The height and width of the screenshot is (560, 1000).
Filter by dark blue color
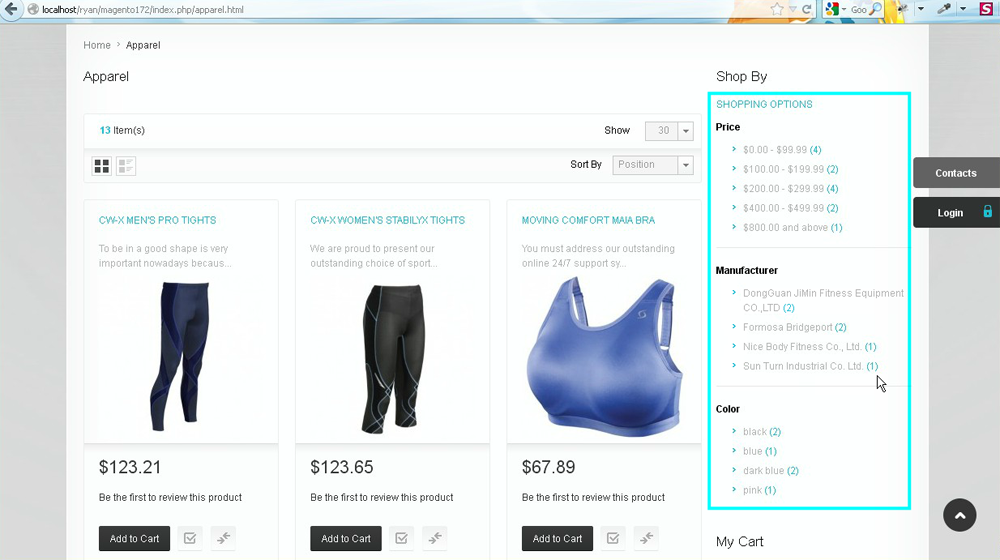(x=770, y=471)
